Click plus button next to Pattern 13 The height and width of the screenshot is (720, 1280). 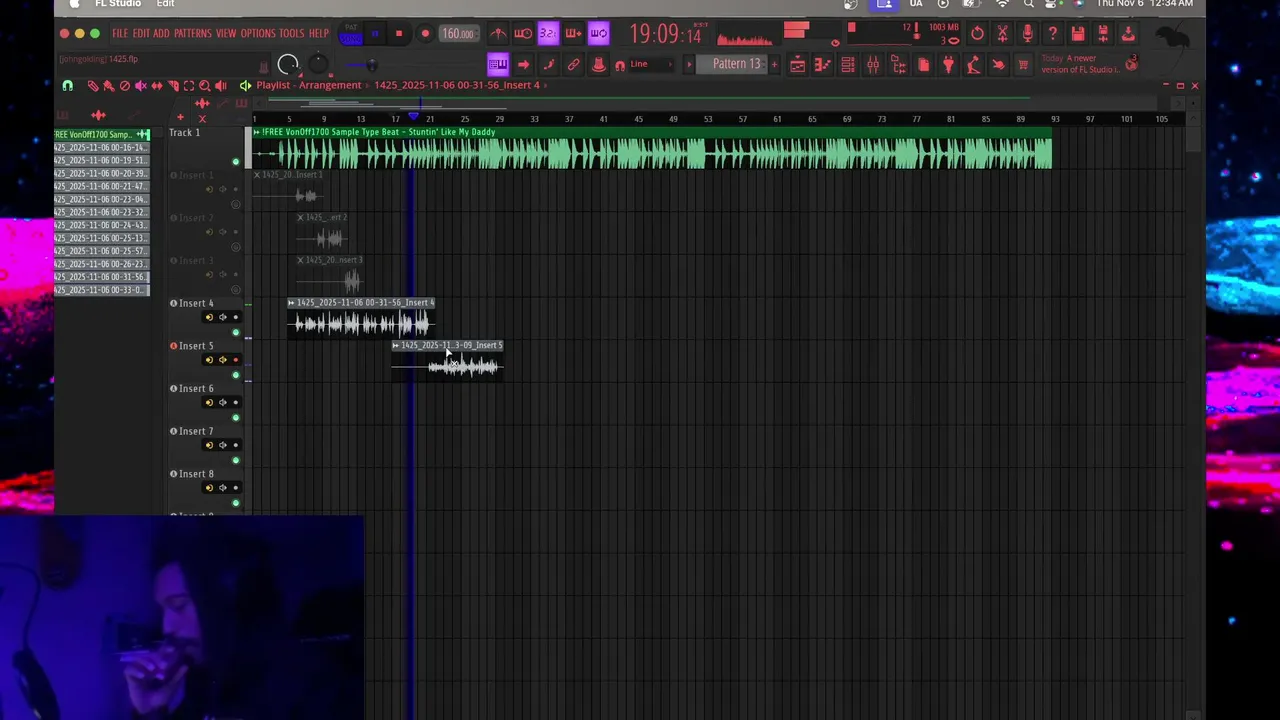pyautogui.click(x=774, y=64)
